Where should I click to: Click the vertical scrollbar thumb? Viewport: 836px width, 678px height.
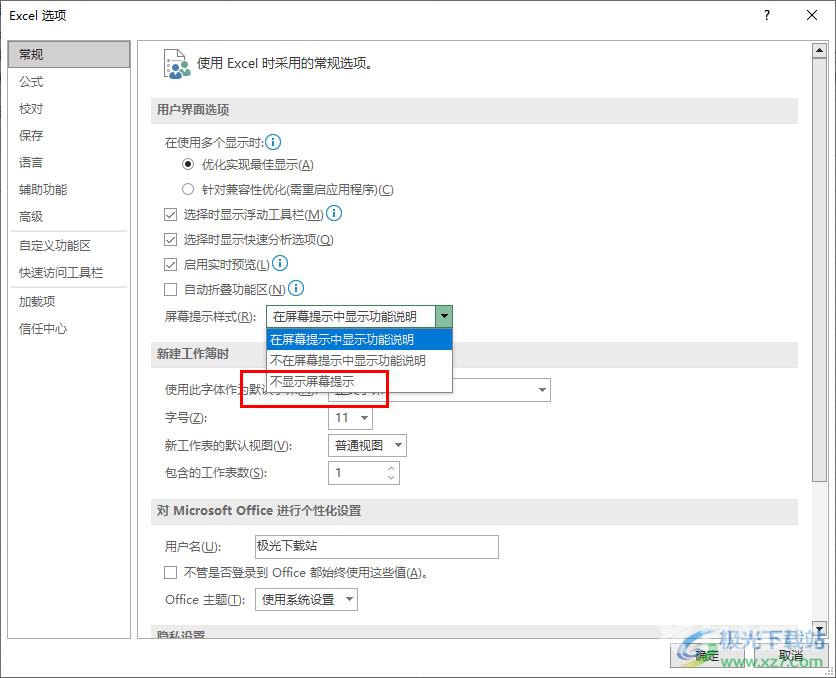coord(819,270)
